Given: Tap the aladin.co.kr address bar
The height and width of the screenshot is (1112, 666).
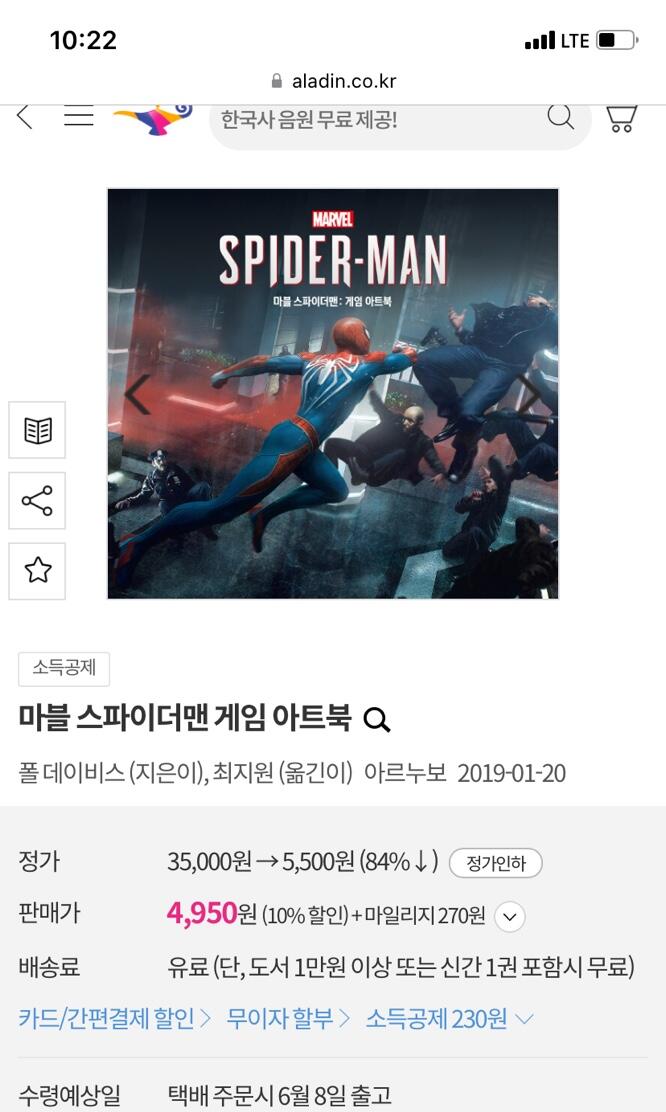Looking at the screenshot, I should pos(333,81).
